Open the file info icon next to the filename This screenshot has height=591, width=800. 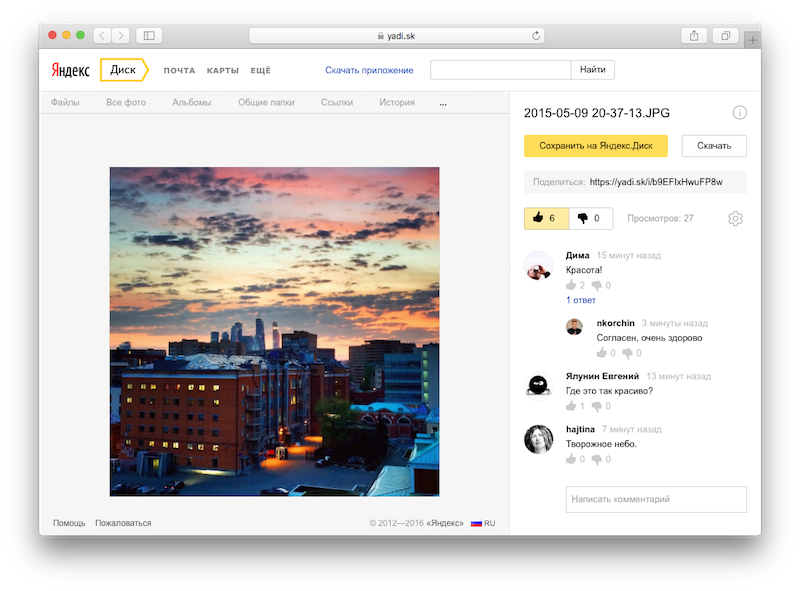tap(739, 112)
